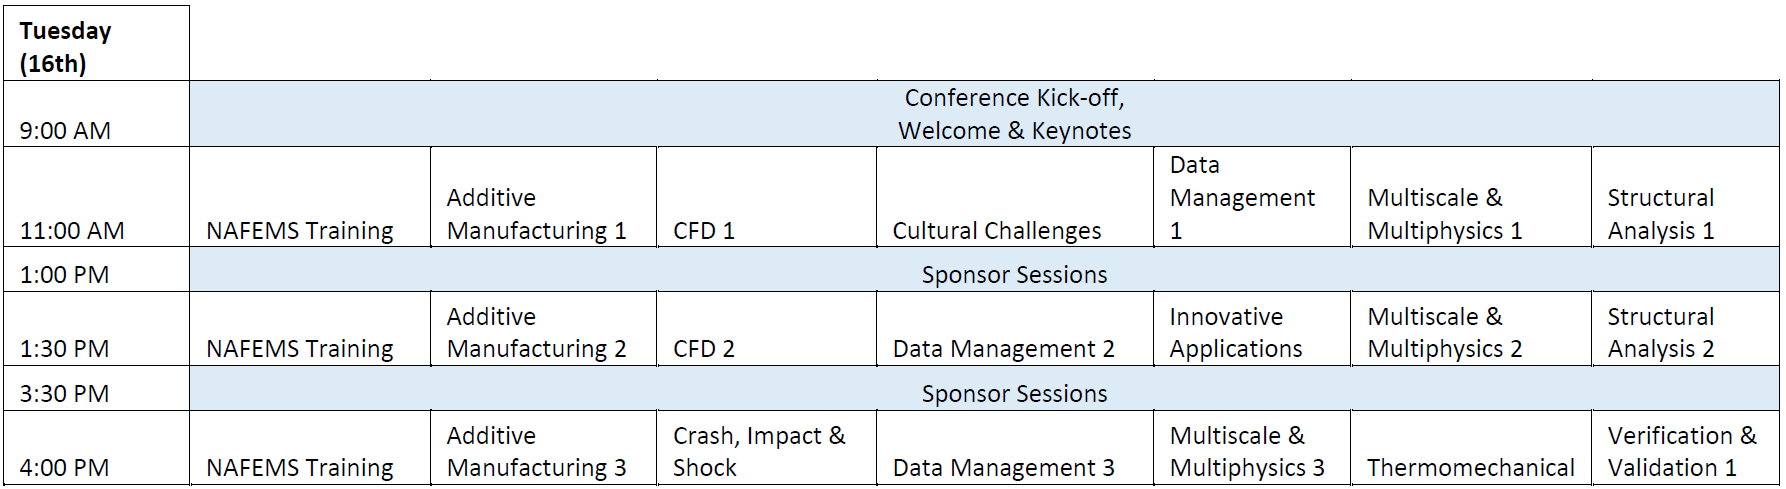Screen dimensions: 1786x489
Task: Click Additive Manufacturing 2 cell
Action: pyautogui.click(x=544, y=329)
